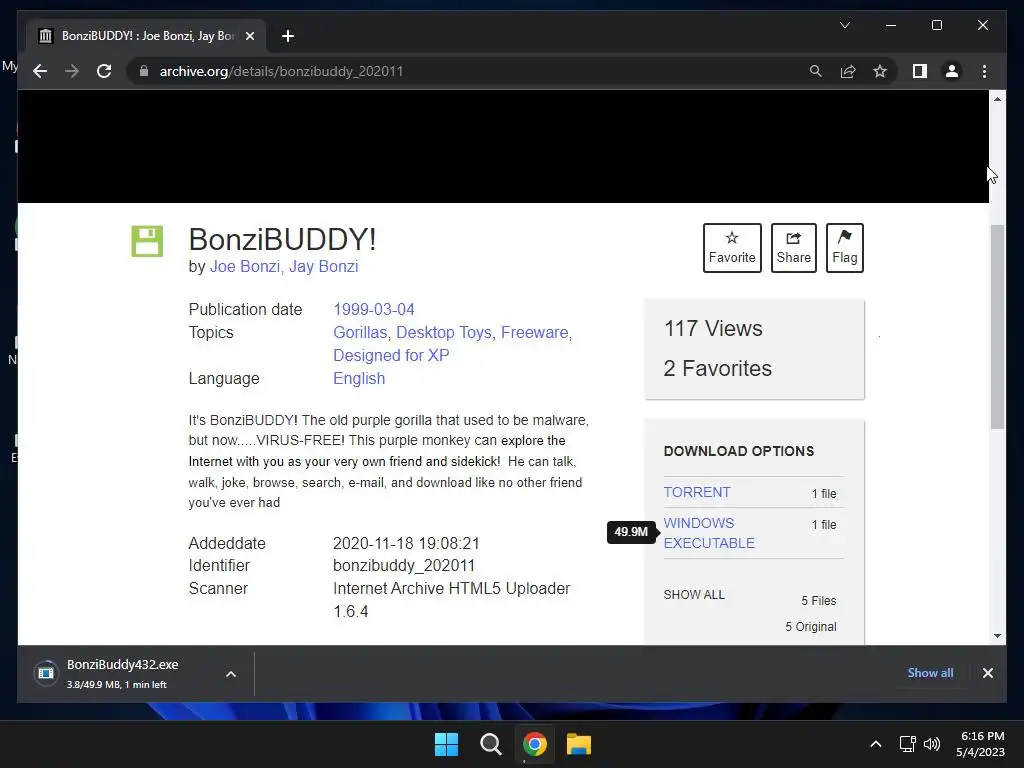Click the share page icon in address bar

[848, 71]
